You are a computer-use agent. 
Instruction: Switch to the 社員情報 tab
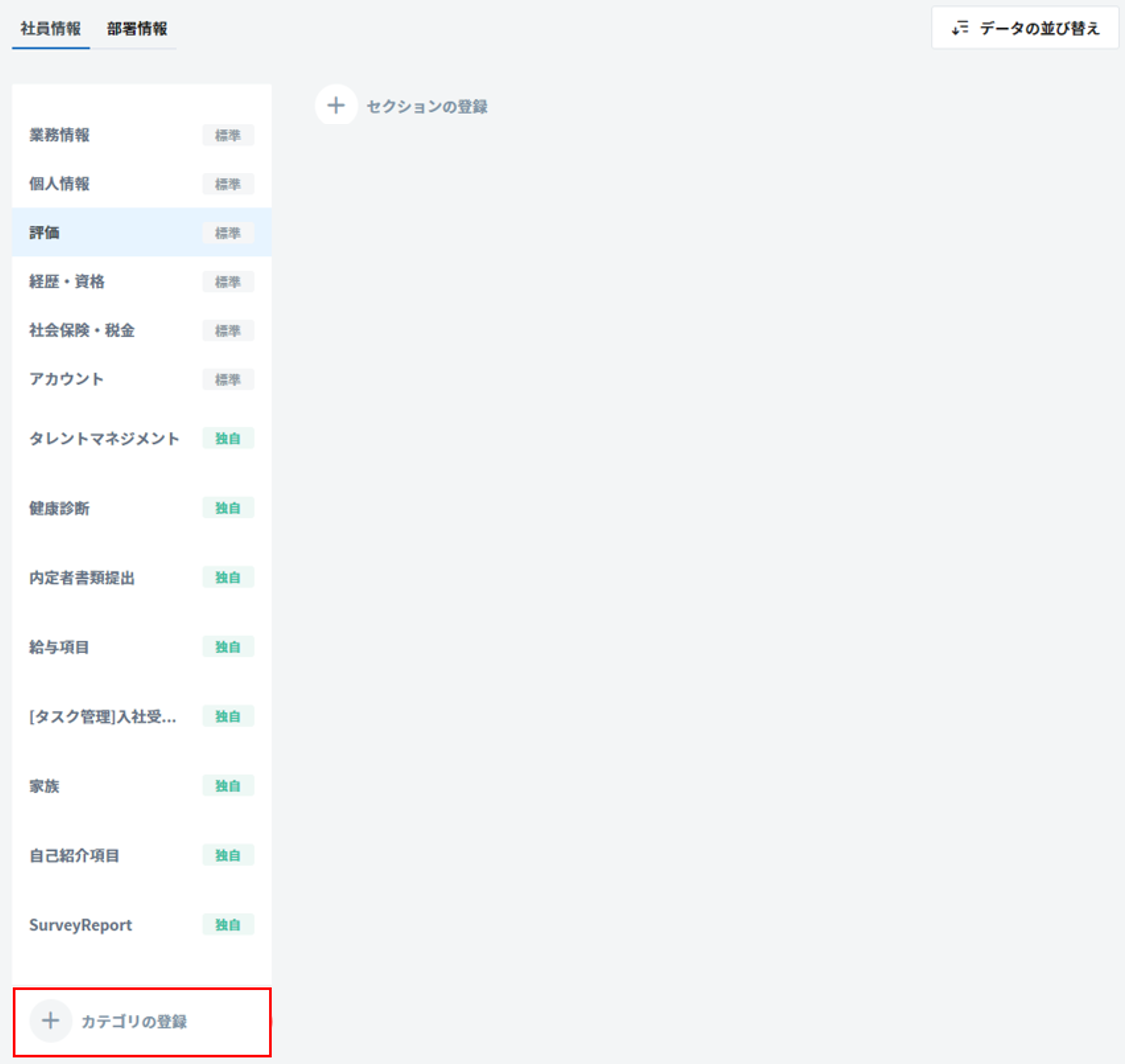51,28
